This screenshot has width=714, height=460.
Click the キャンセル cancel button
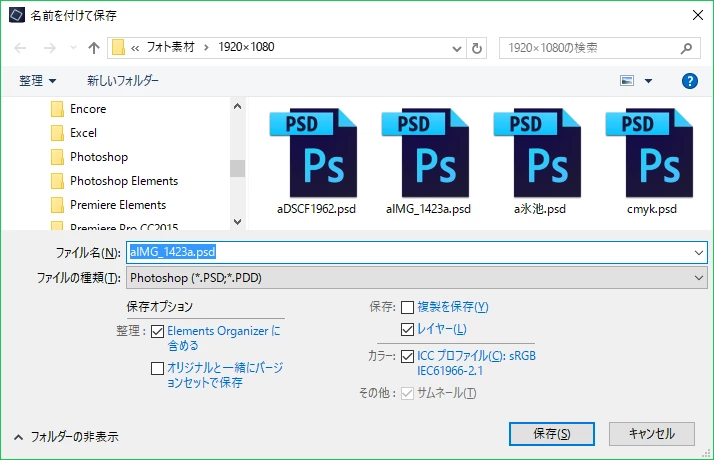click(x=652, y=434)
